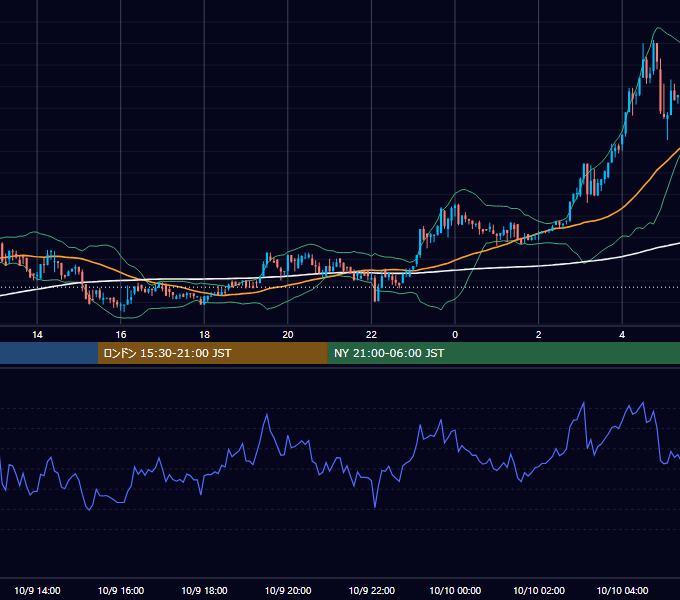The width and height of the screenshot is (680, 600).
Task: Click the hour label 4 on the time axis
Action: click(622, 335)
